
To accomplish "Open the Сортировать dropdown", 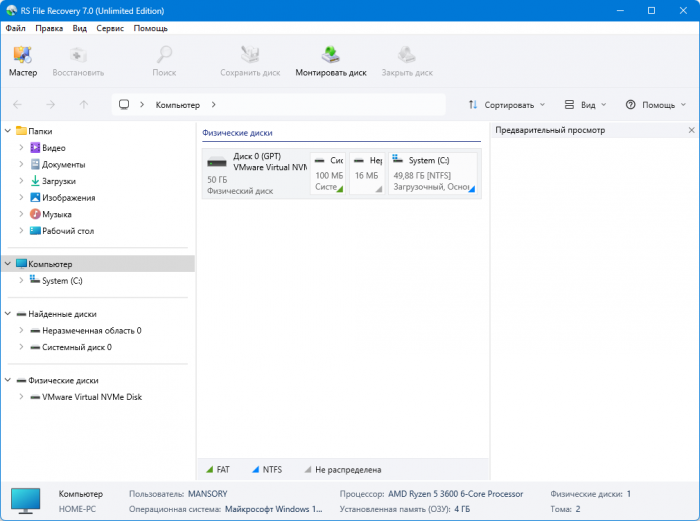I will (507, 104).
